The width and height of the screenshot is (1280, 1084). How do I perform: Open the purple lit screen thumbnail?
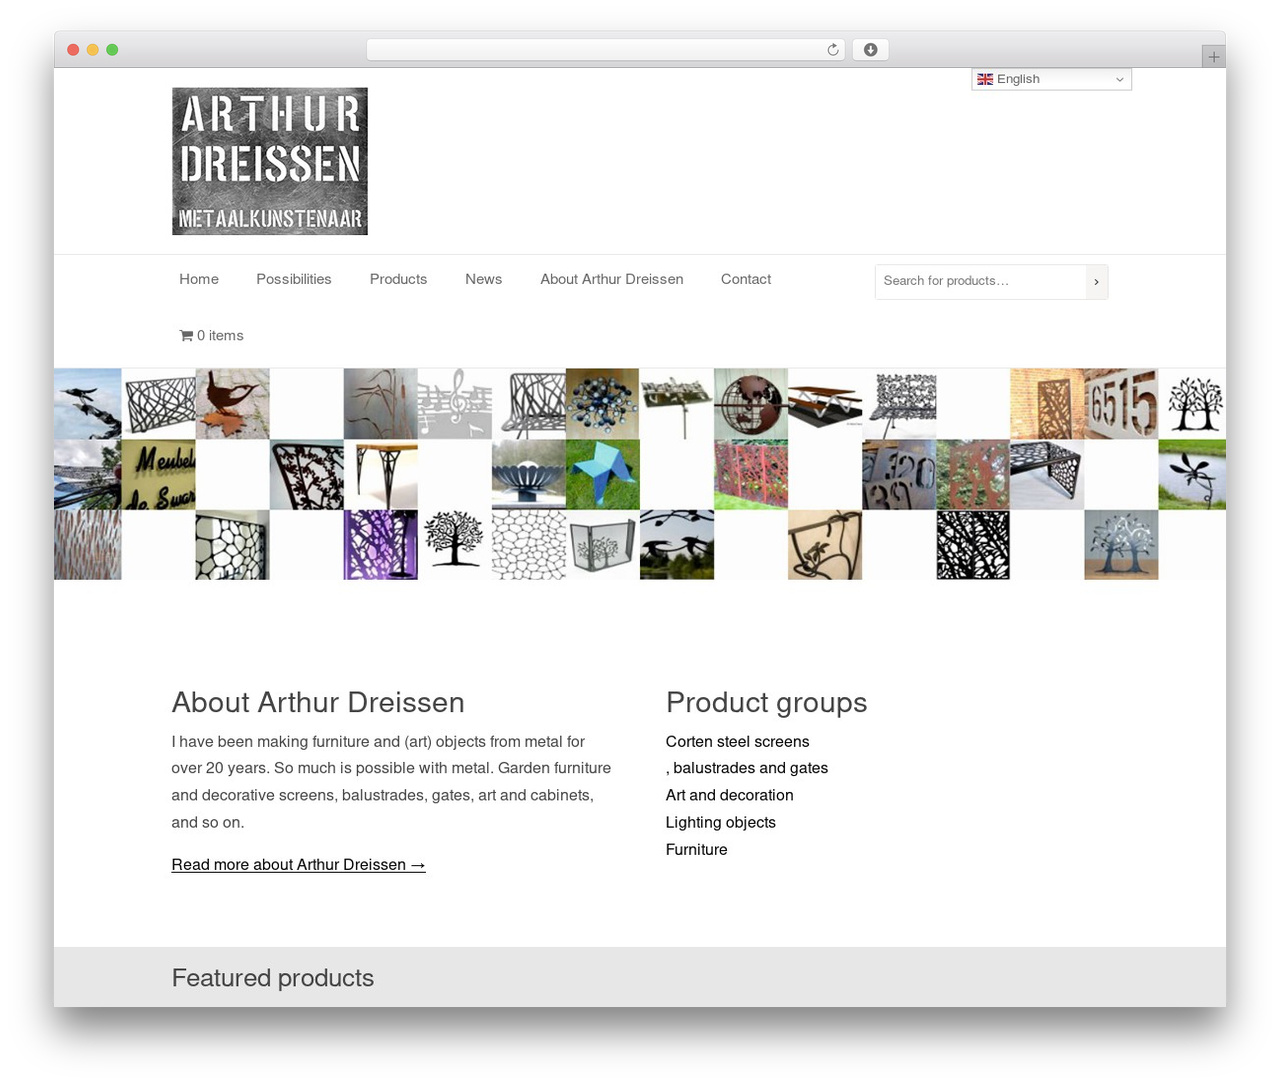381,545
